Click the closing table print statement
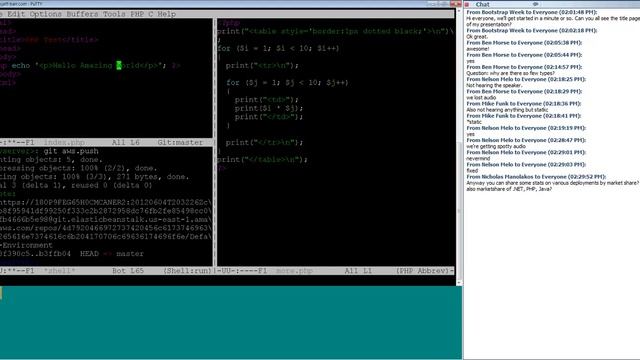This screenshot has width=640, height=360. coord(262,160)
